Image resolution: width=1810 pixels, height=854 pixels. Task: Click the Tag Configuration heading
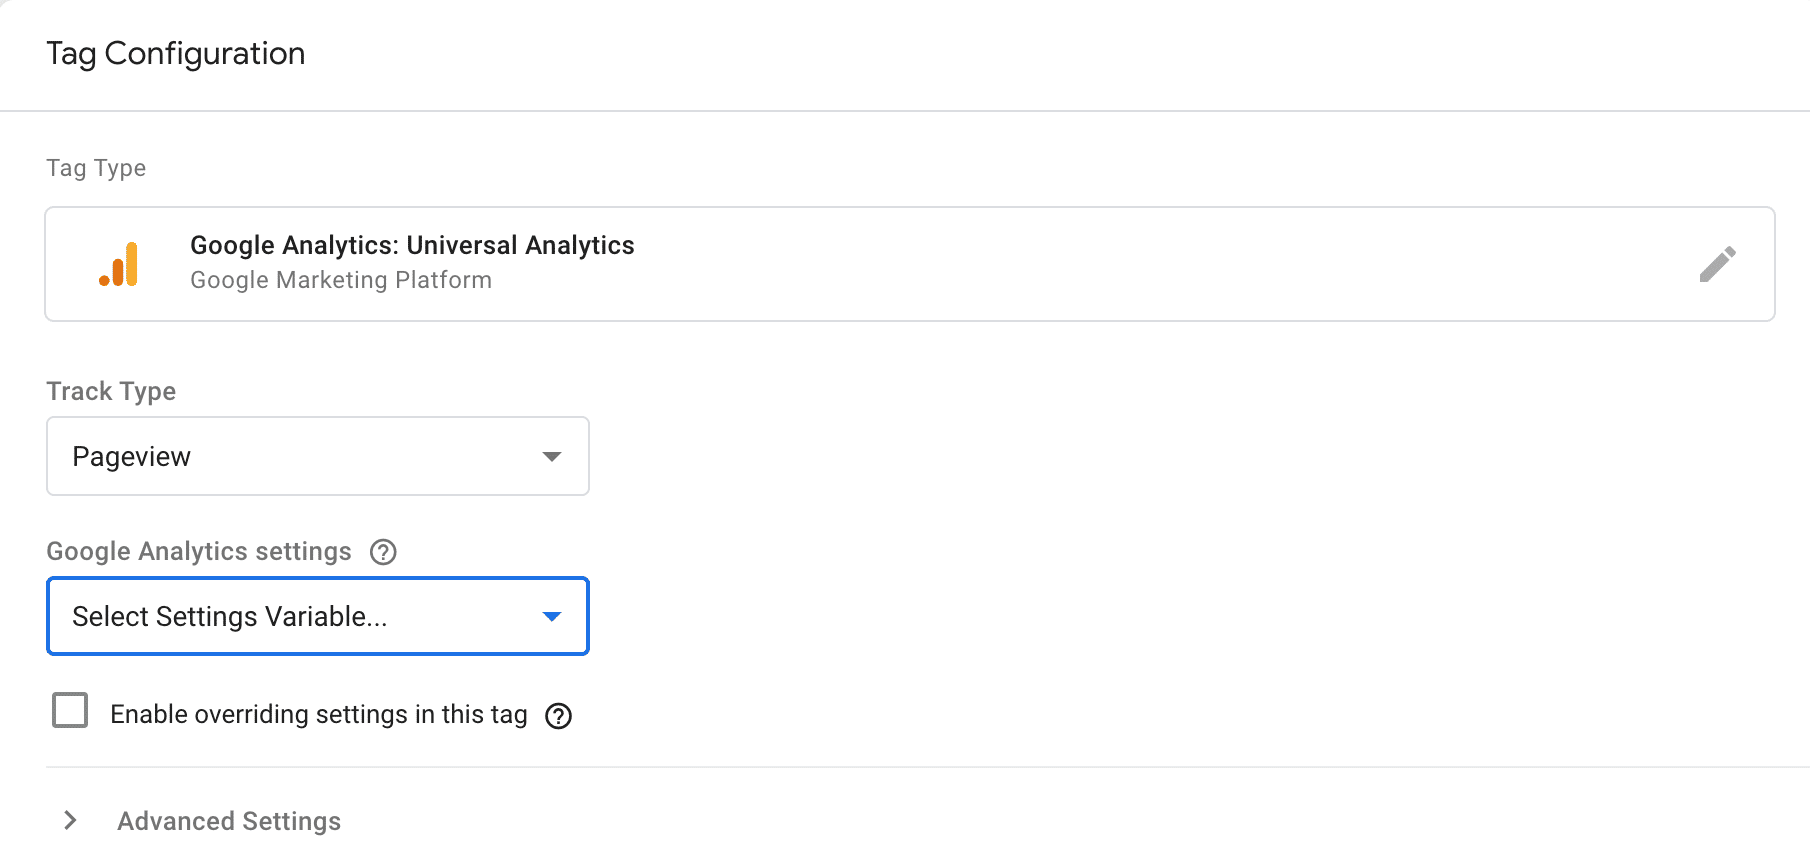coord(176,53)
